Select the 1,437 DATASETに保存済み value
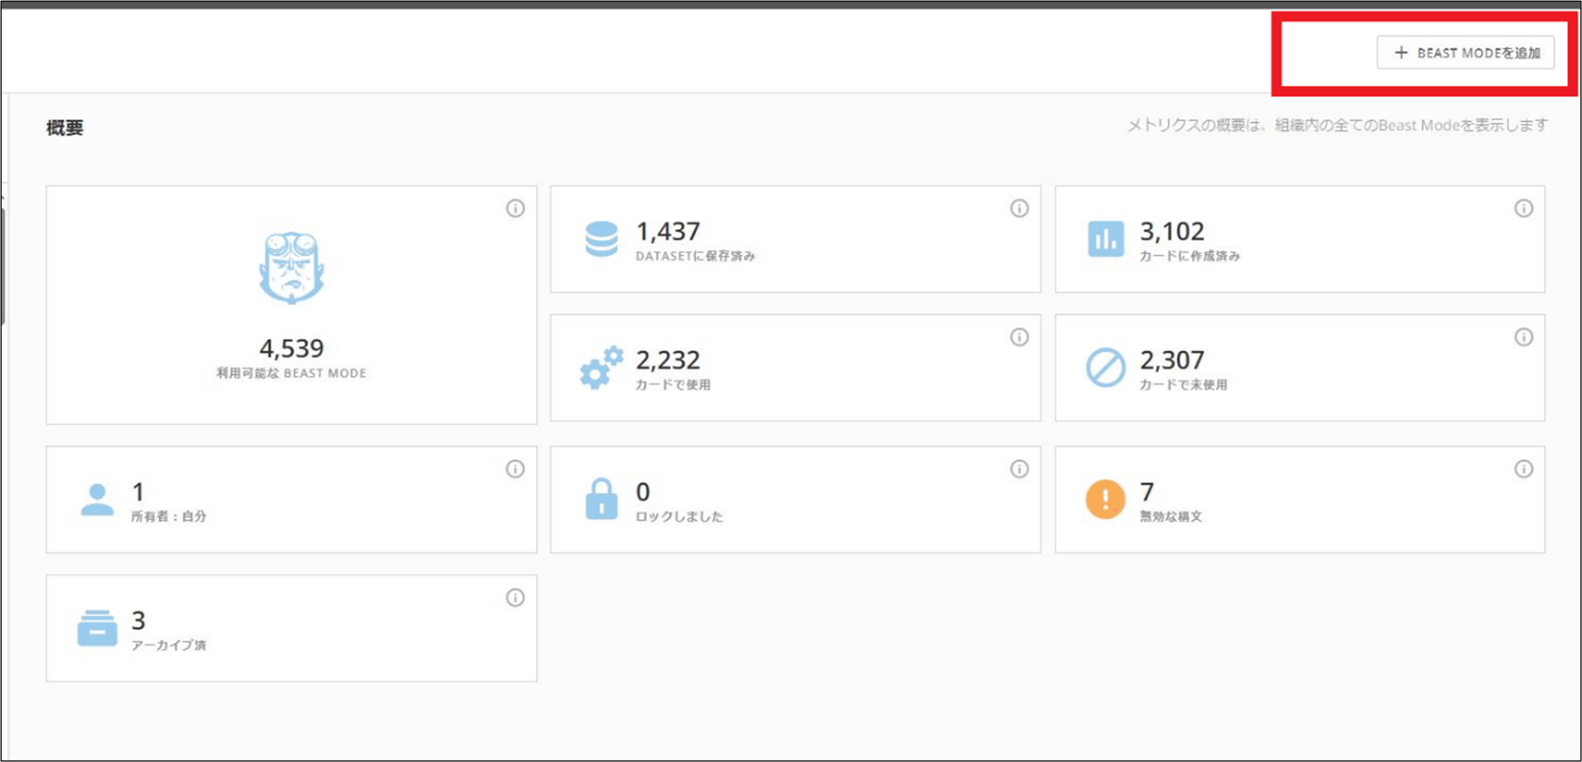 tap(668, 231)
